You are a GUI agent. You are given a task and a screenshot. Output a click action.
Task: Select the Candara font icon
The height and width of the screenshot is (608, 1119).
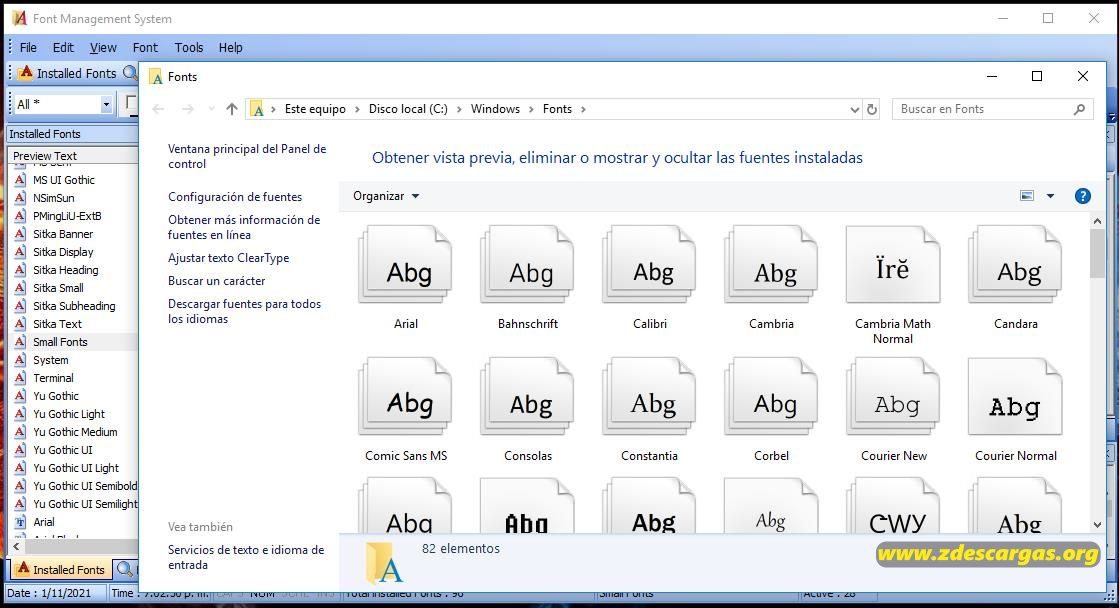pos(1016,265)
